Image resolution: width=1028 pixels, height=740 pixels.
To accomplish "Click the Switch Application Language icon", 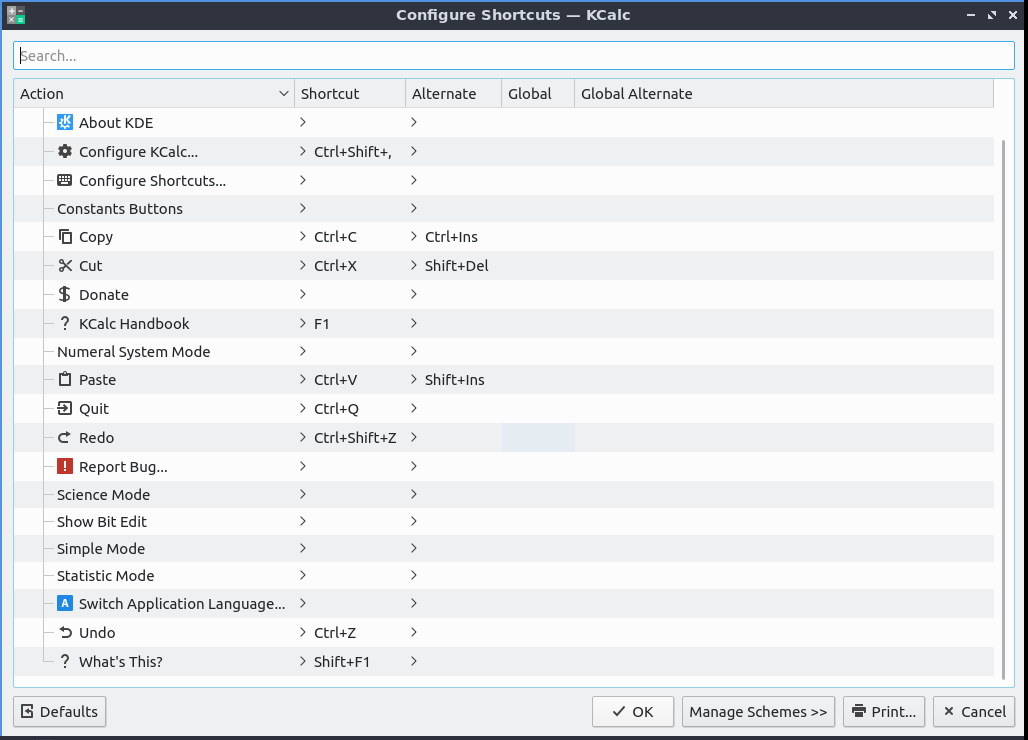I will pos(65,604).
